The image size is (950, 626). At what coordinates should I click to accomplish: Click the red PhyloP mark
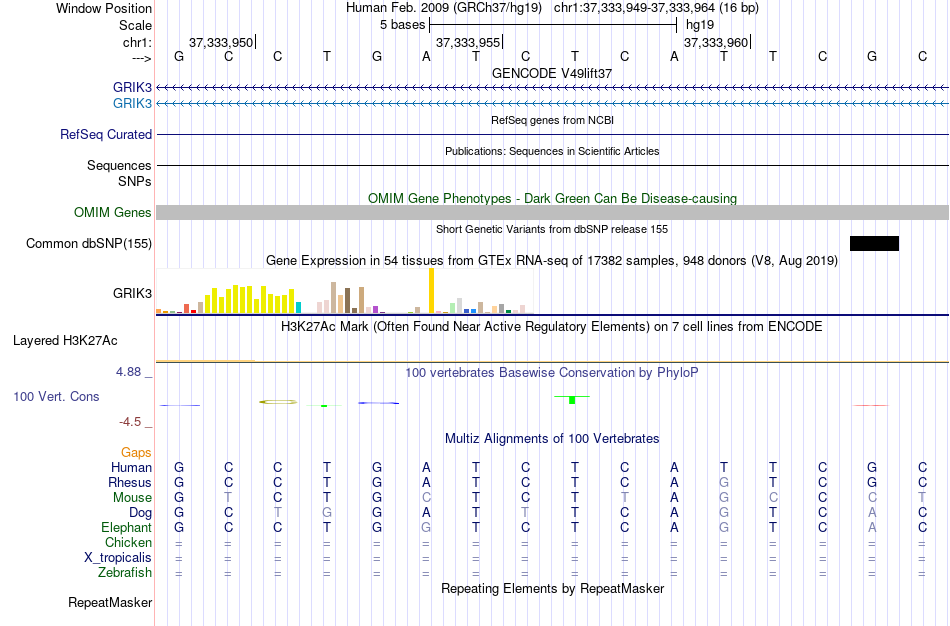click(x=871, y=405)
